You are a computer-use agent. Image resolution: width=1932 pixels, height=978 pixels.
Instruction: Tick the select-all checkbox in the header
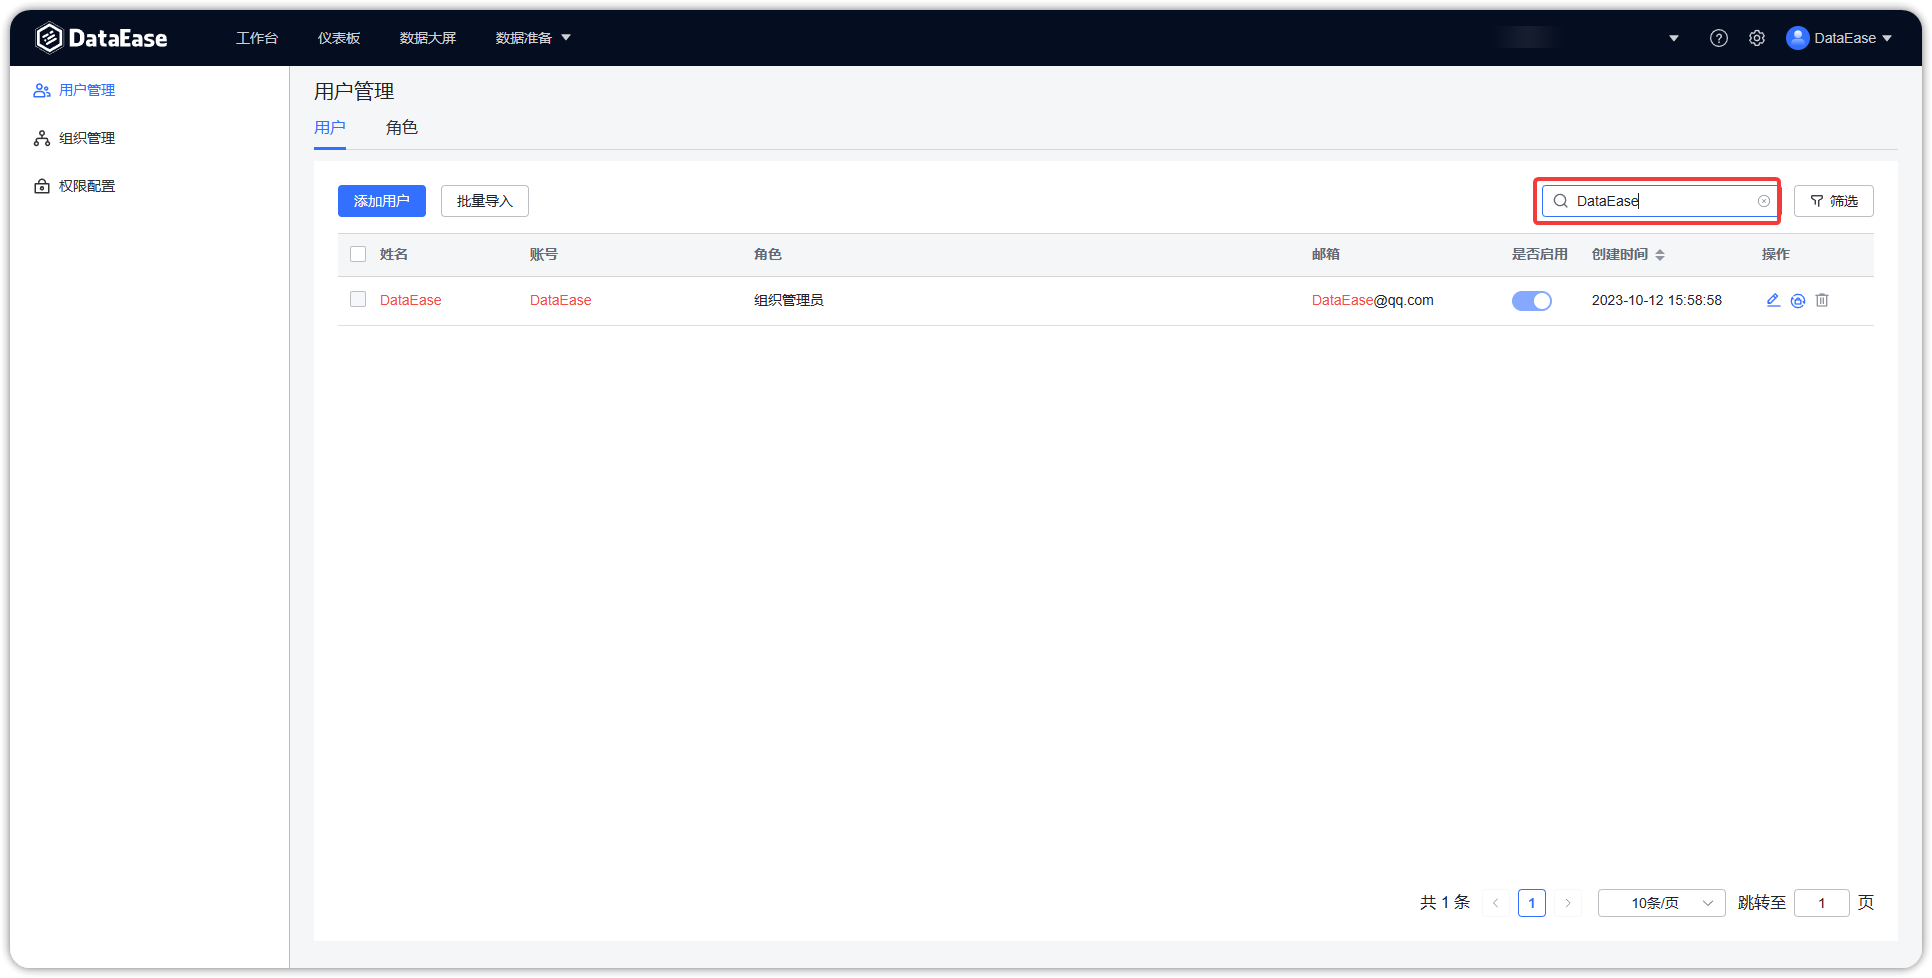[x=358, y=254]
